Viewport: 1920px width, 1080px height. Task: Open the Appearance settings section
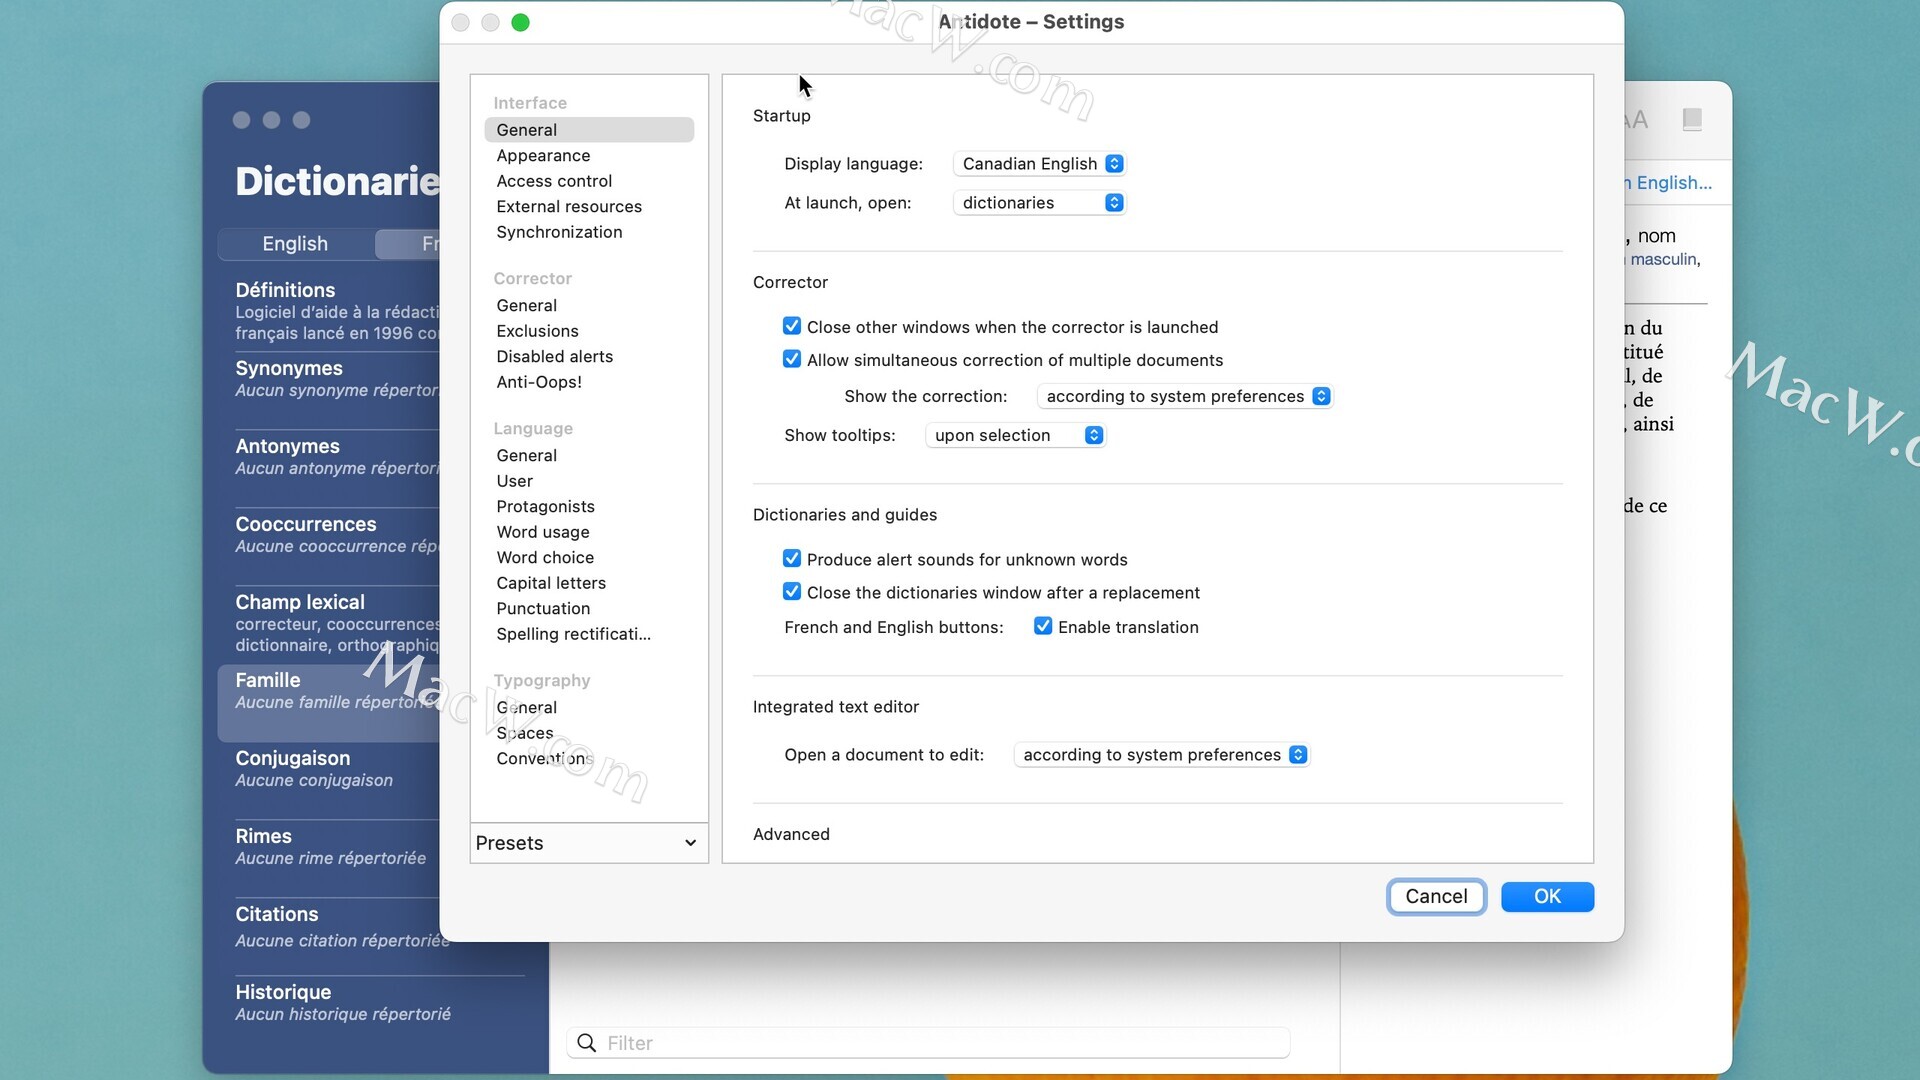click(x=543, y=155)
